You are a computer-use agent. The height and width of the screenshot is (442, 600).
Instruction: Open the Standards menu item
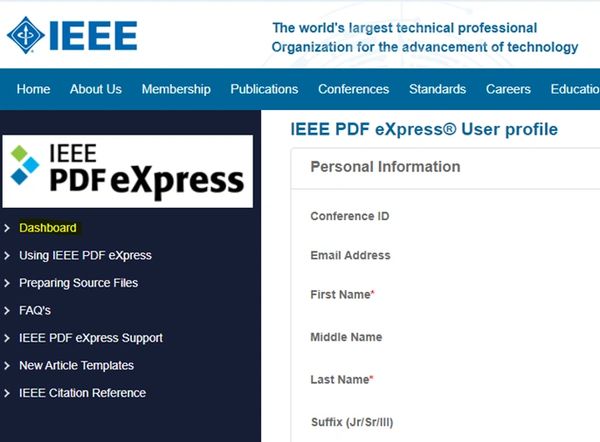point(437,89)
